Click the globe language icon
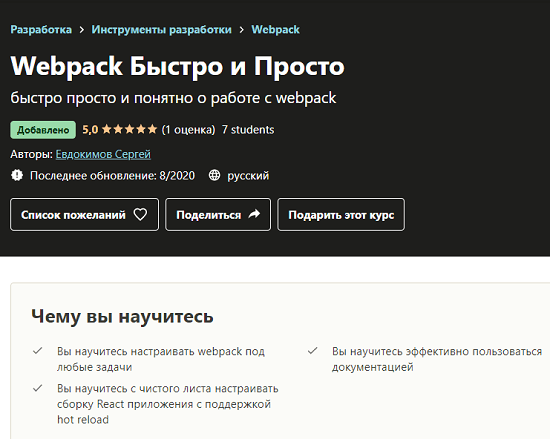Screen dimensions: 550x439 214,175
